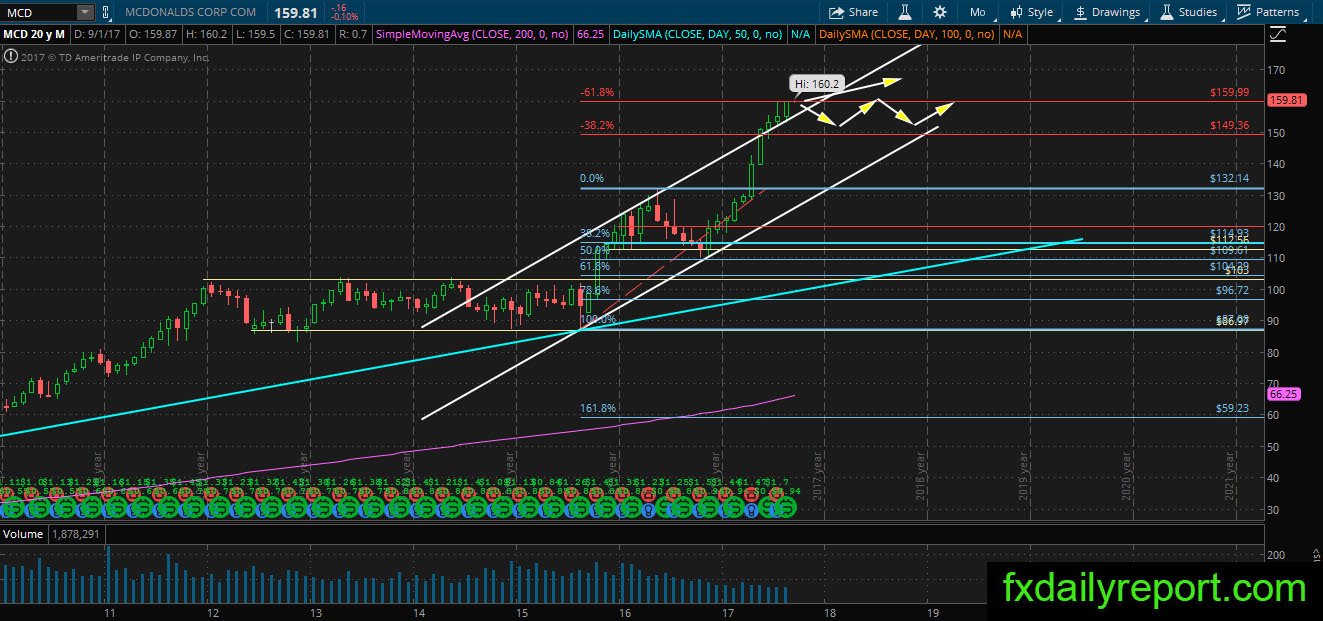Click the $159.99 Fibonacci level label
This screenshot has width=1323, height=621.
[1229, 92]
